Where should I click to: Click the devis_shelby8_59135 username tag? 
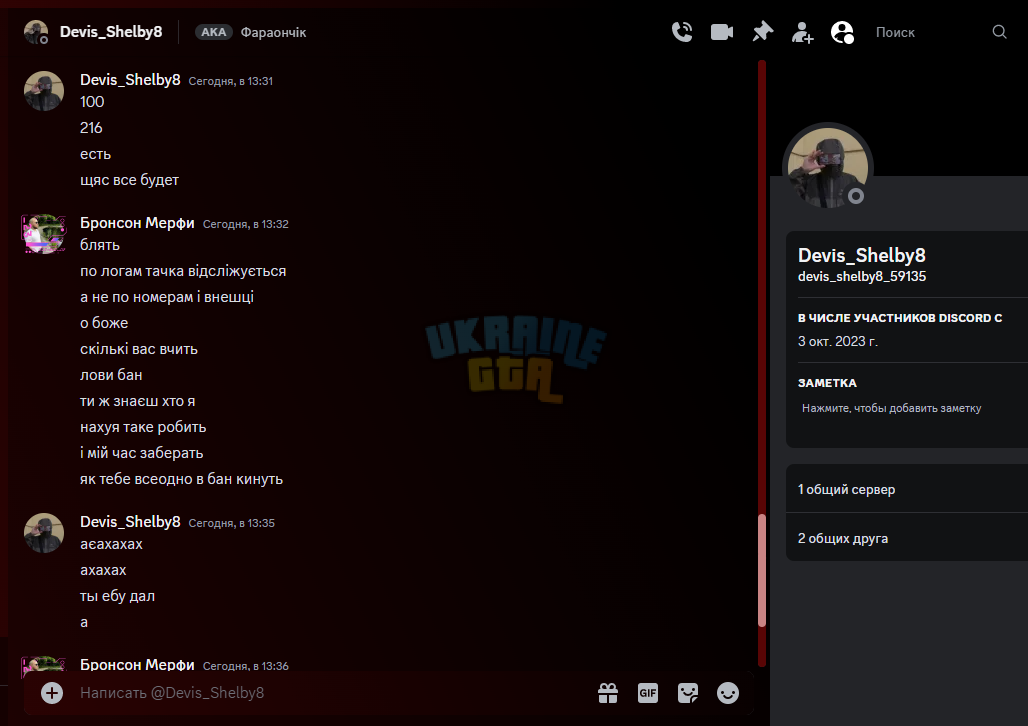tap(861, 277)
